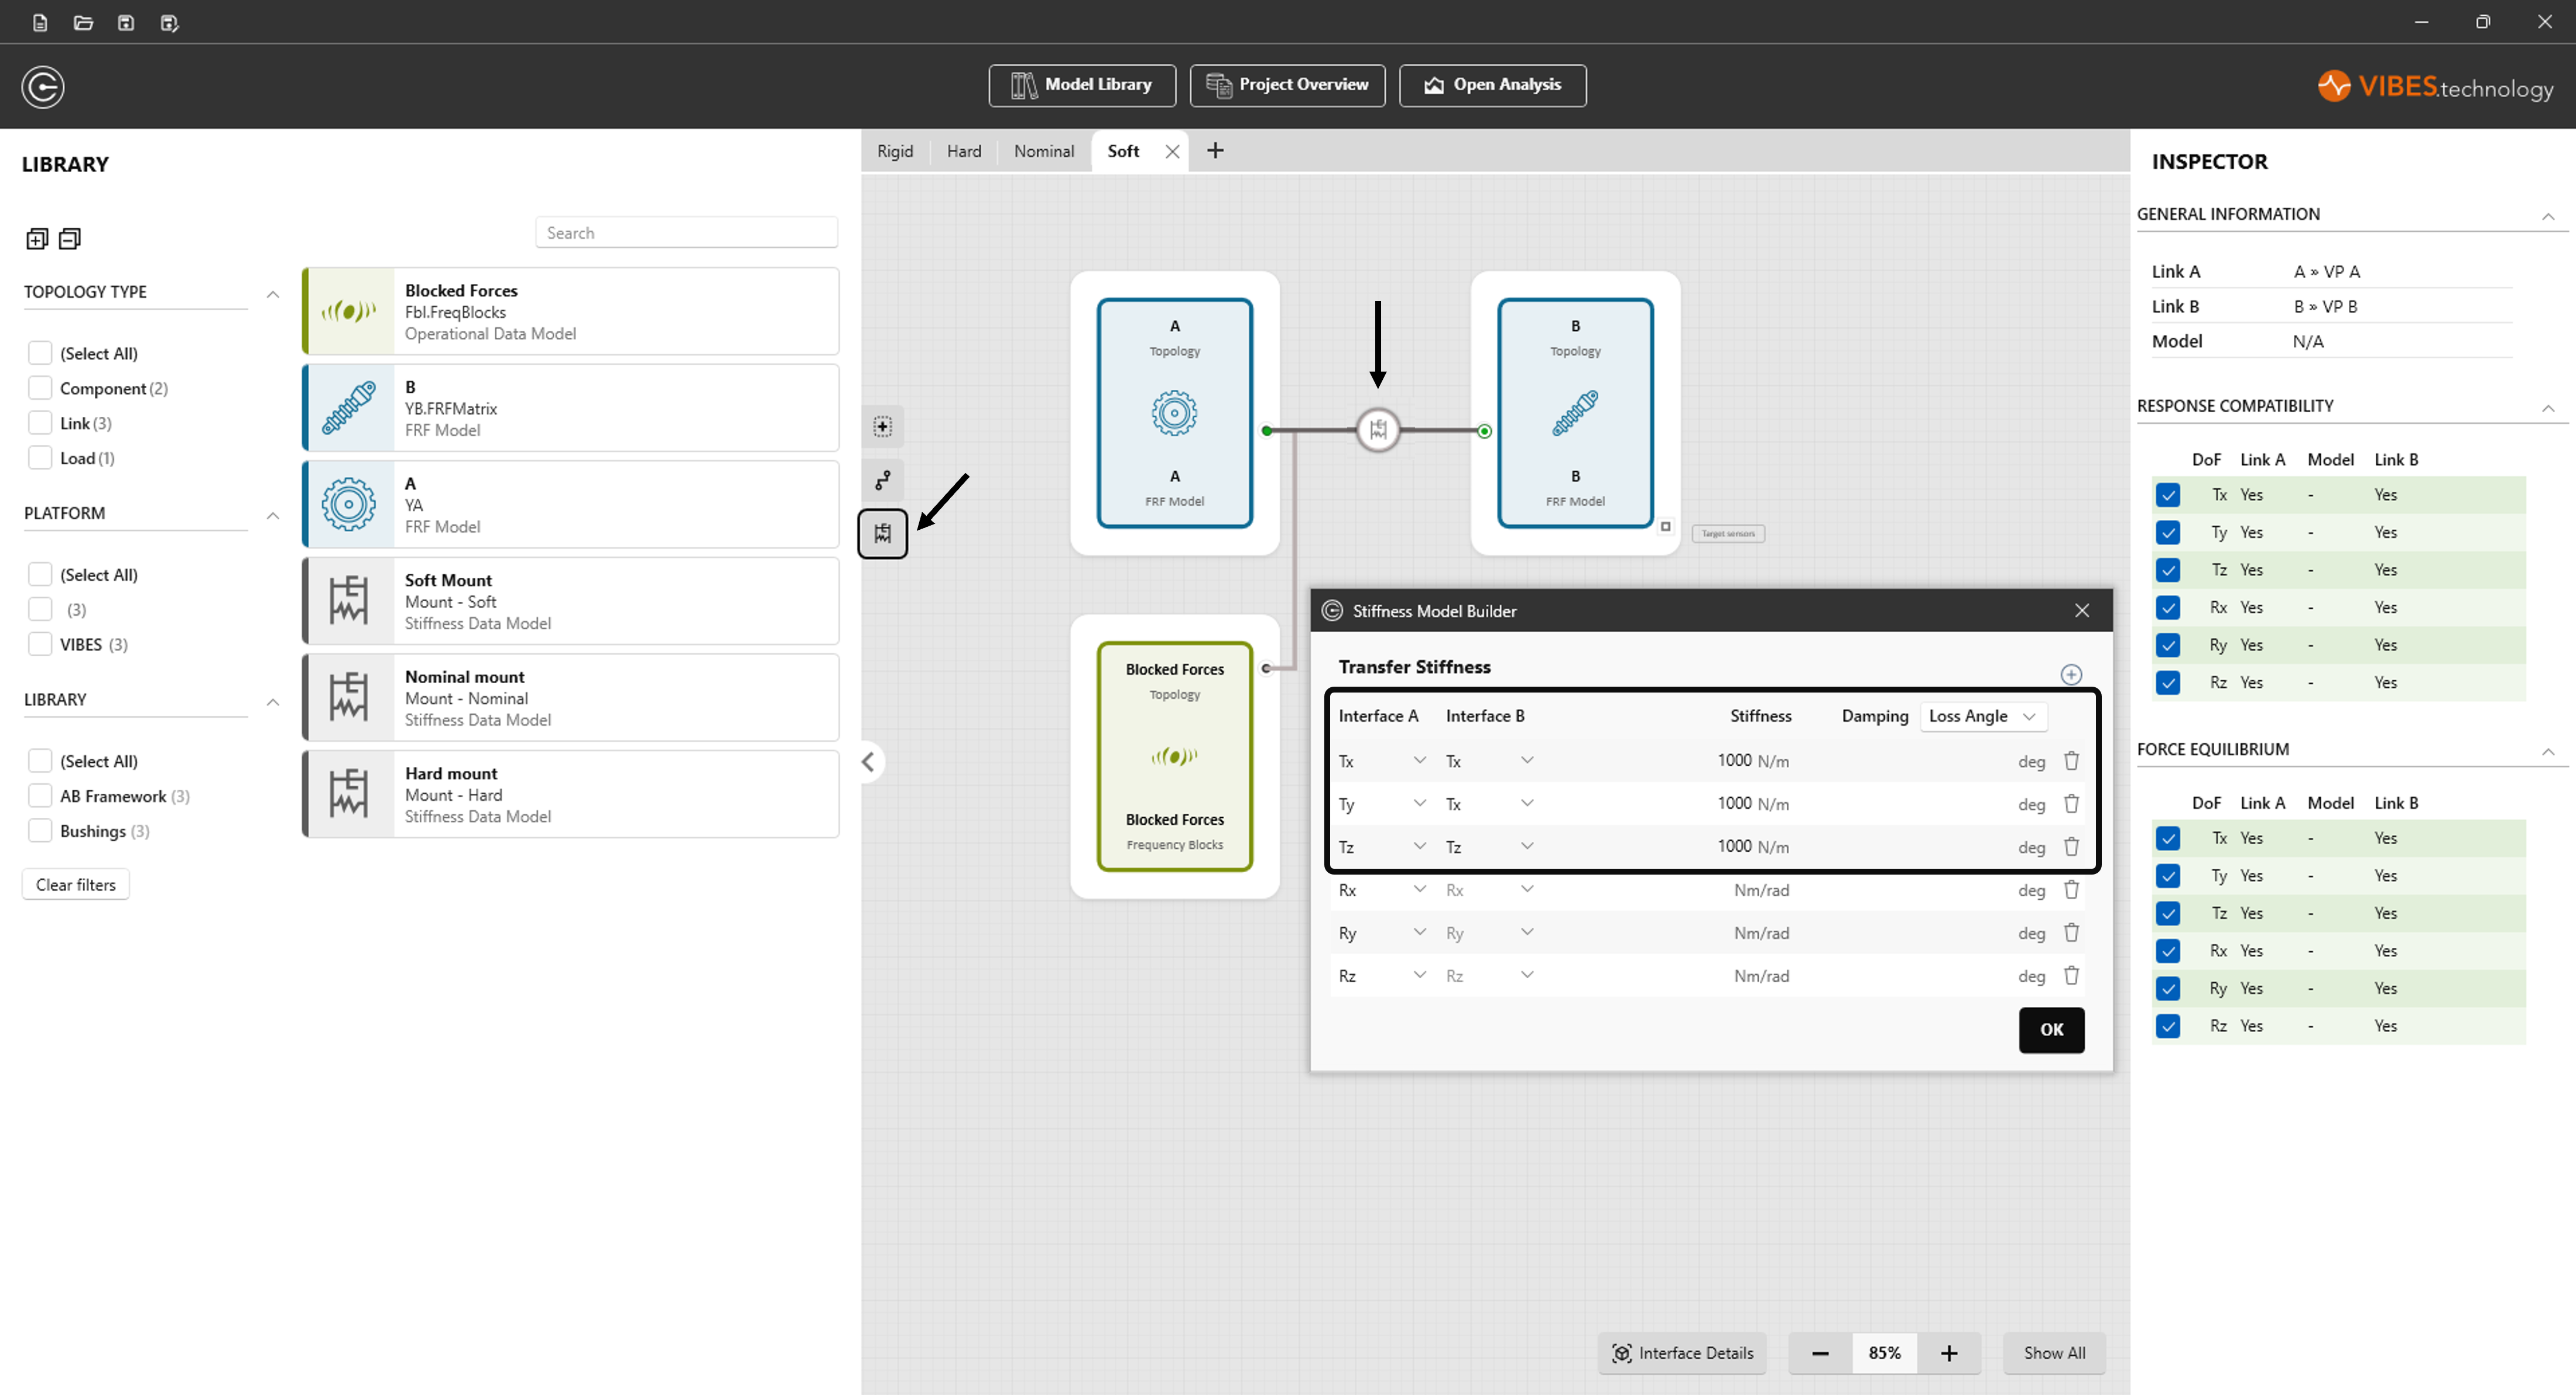
Task: Delete the Ty stiffness row
Action: coord(2071,803)
